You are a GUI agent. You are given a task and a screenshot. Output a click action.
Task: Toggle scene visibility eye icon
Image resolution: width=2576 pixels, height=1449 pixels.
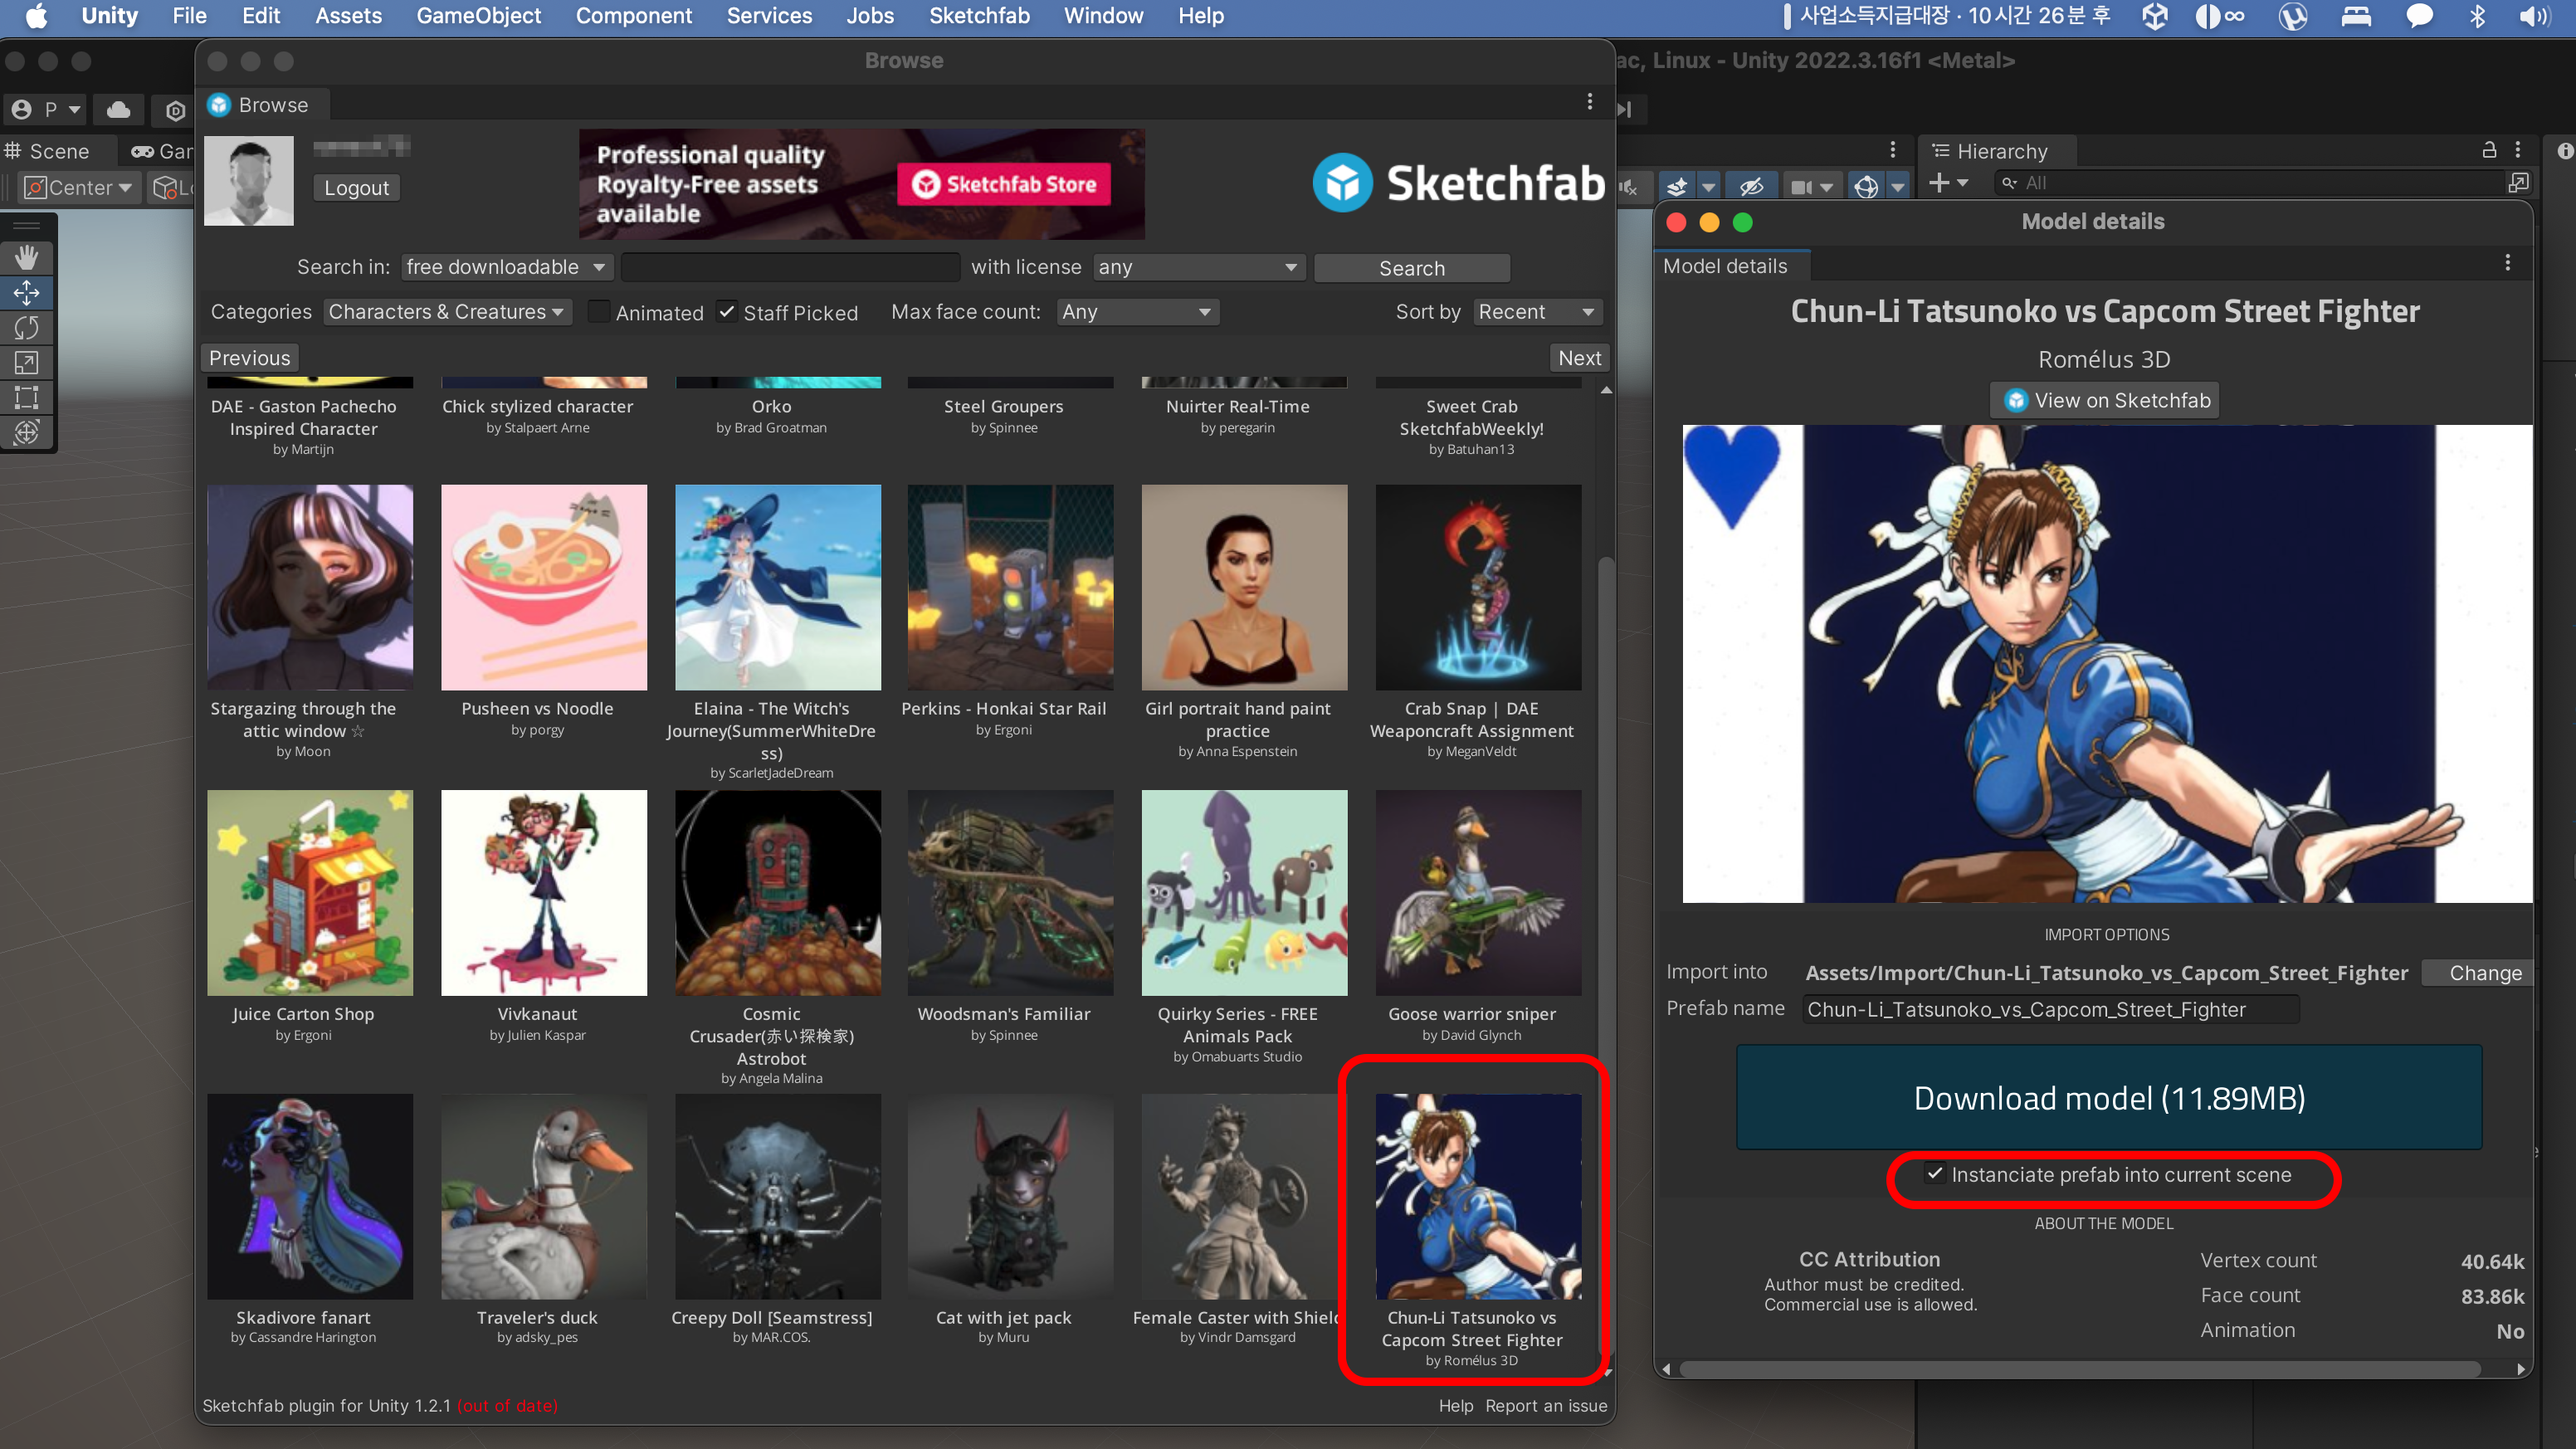pyautogui.click(x=1750, y=186)
